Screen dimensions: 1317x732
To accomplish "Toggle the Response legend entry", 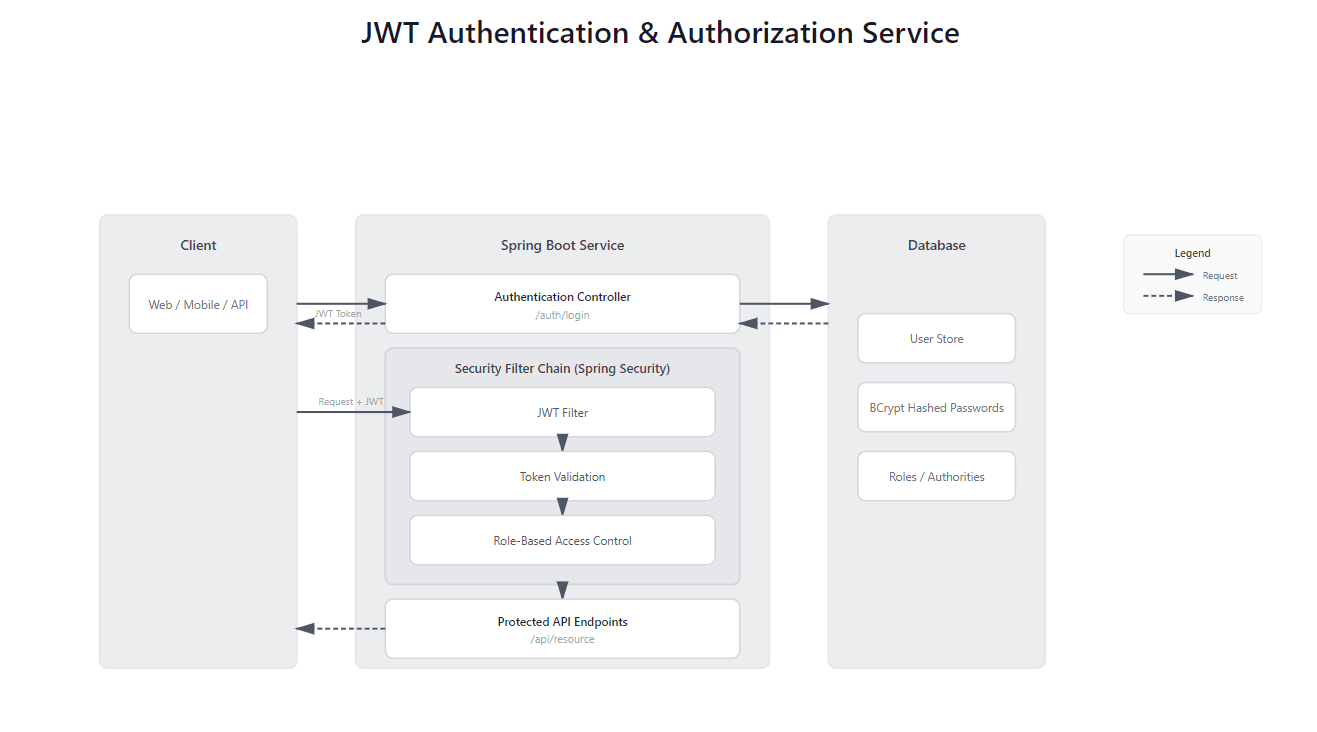I will [1222, 297].
